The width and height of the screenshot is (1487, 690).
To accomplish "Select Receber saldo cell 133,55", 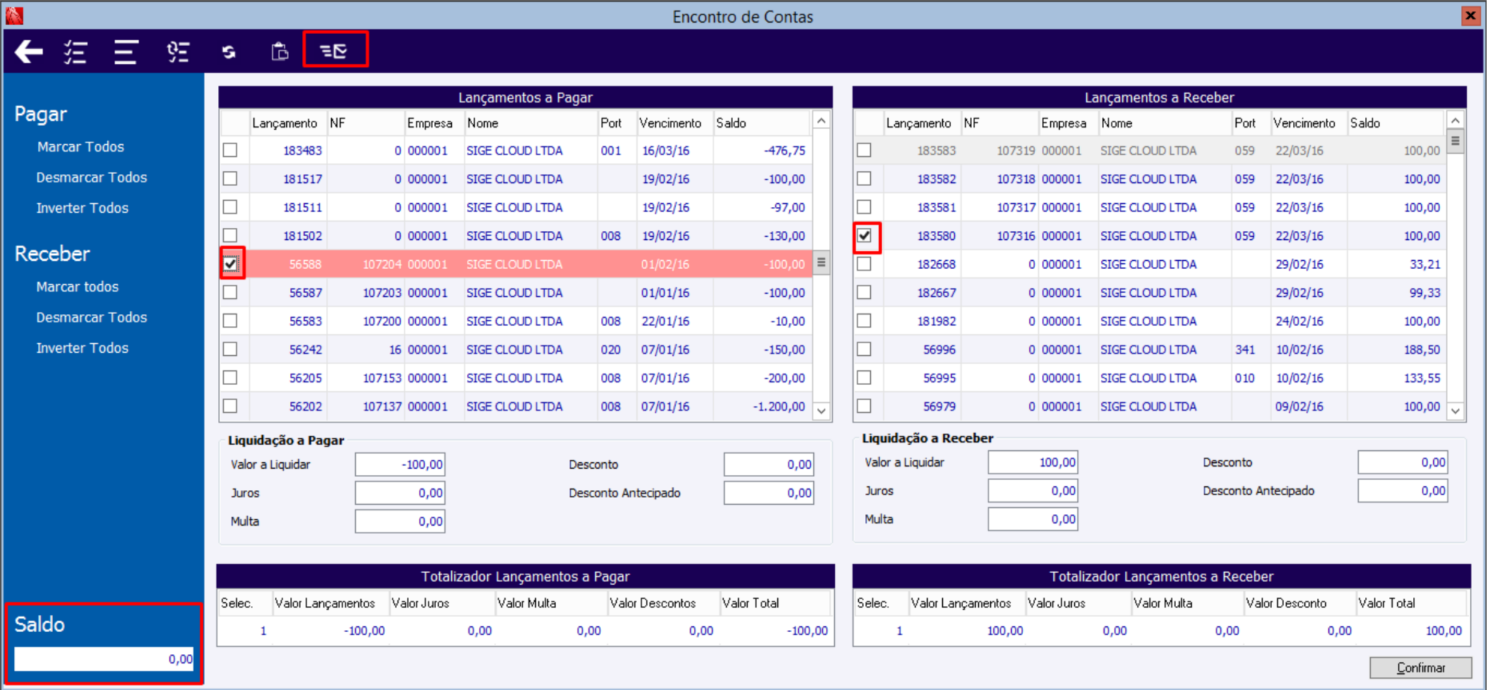I will [1395, 378].
